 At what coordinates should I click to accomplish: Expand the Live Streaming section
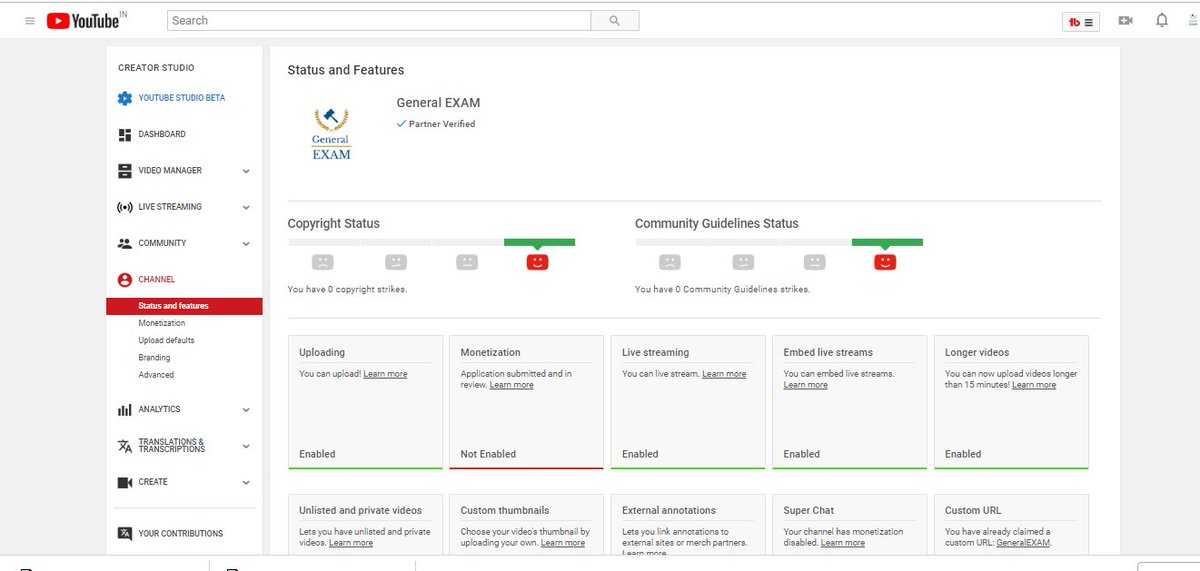(246, 207)
